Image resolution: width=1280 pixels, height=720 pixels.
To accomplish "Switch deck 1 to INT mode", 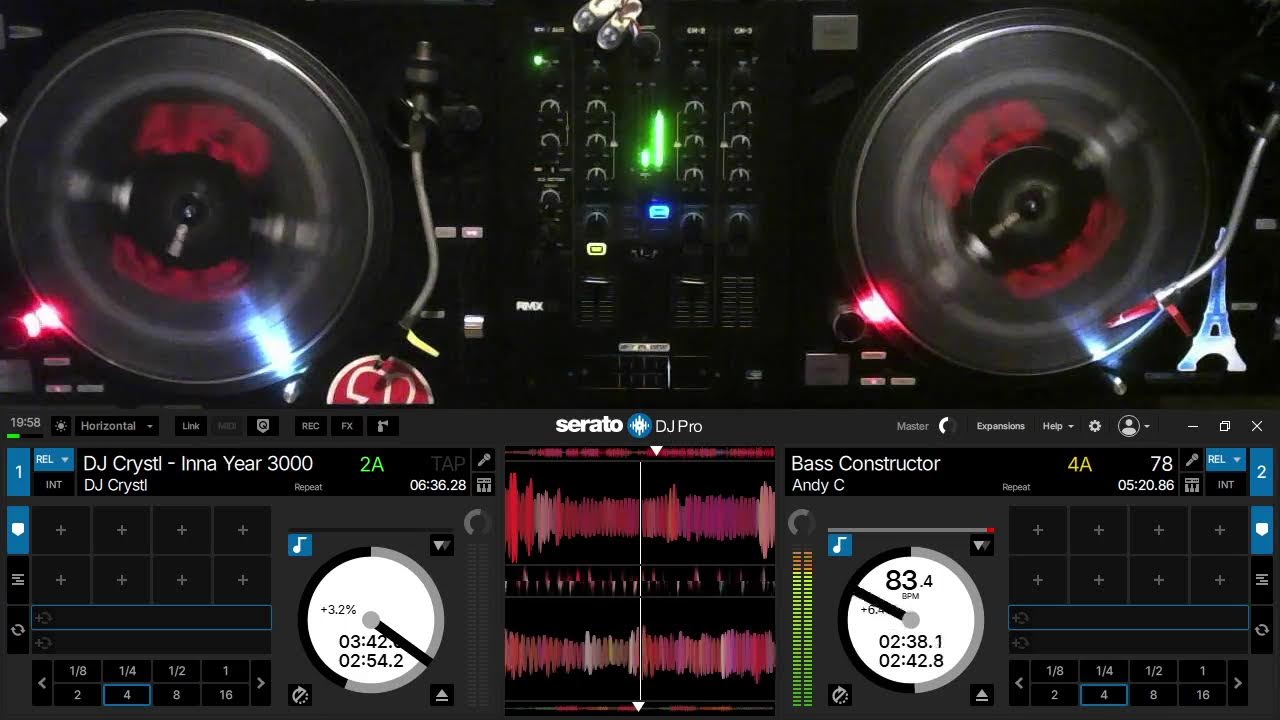I will coord(54,485).
